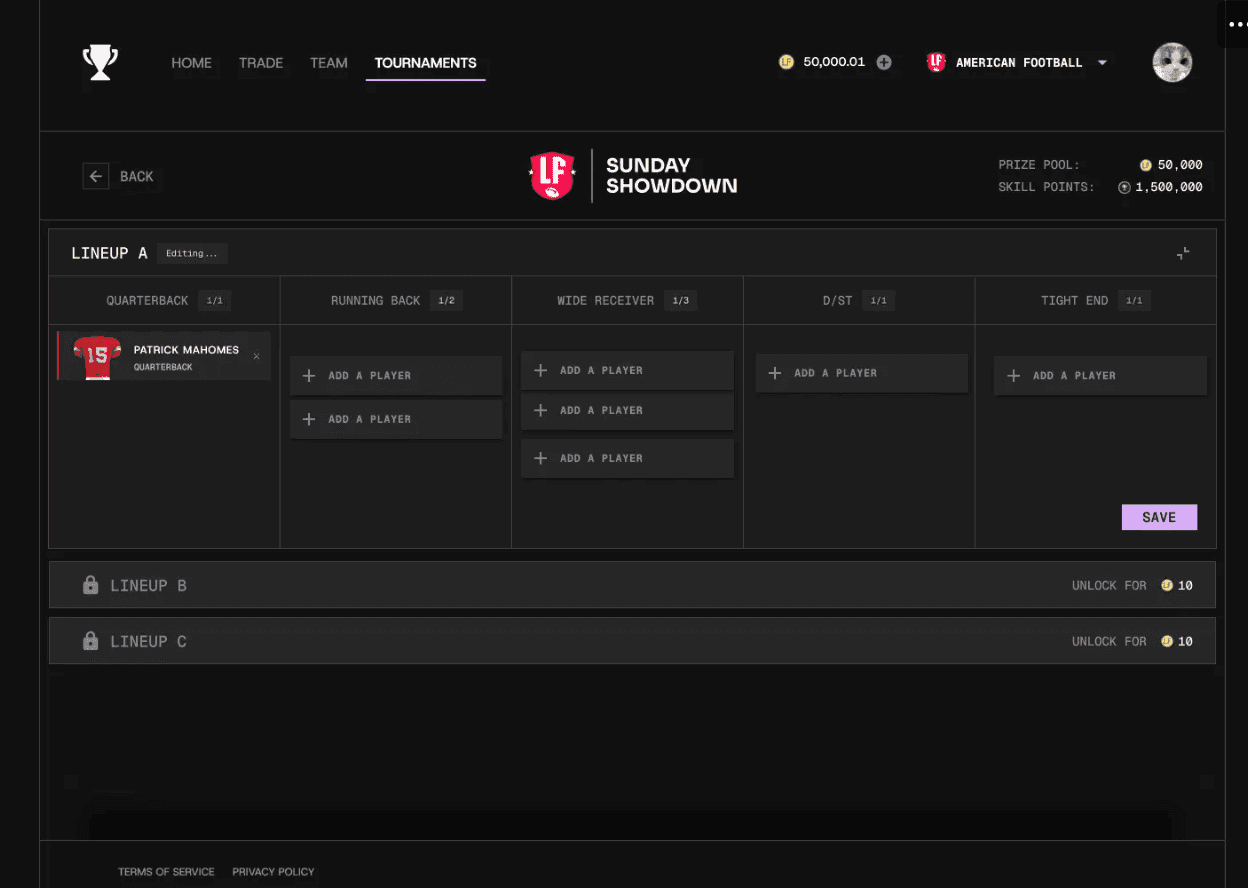Viewport: 1248px width, 888px height.
Task: Remove Patrick Mahomes with the X icon
Action: pyautogui.click(x=256, y=356)
